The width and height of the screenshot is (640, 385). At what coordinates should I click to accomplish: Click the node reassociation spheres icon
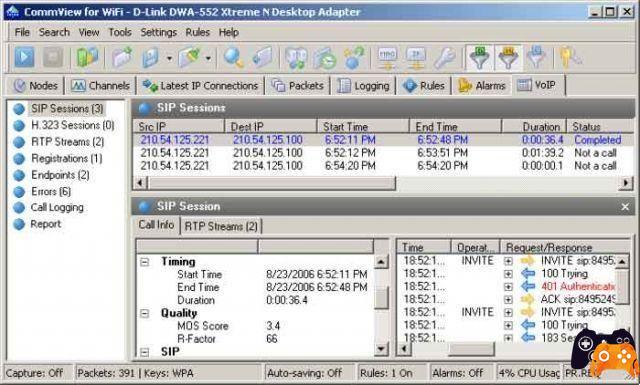(353, 58)
